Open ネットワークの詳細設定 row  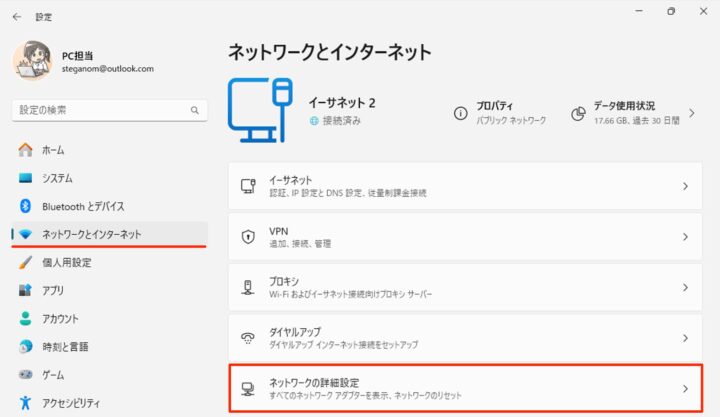[x=465, y=388]
